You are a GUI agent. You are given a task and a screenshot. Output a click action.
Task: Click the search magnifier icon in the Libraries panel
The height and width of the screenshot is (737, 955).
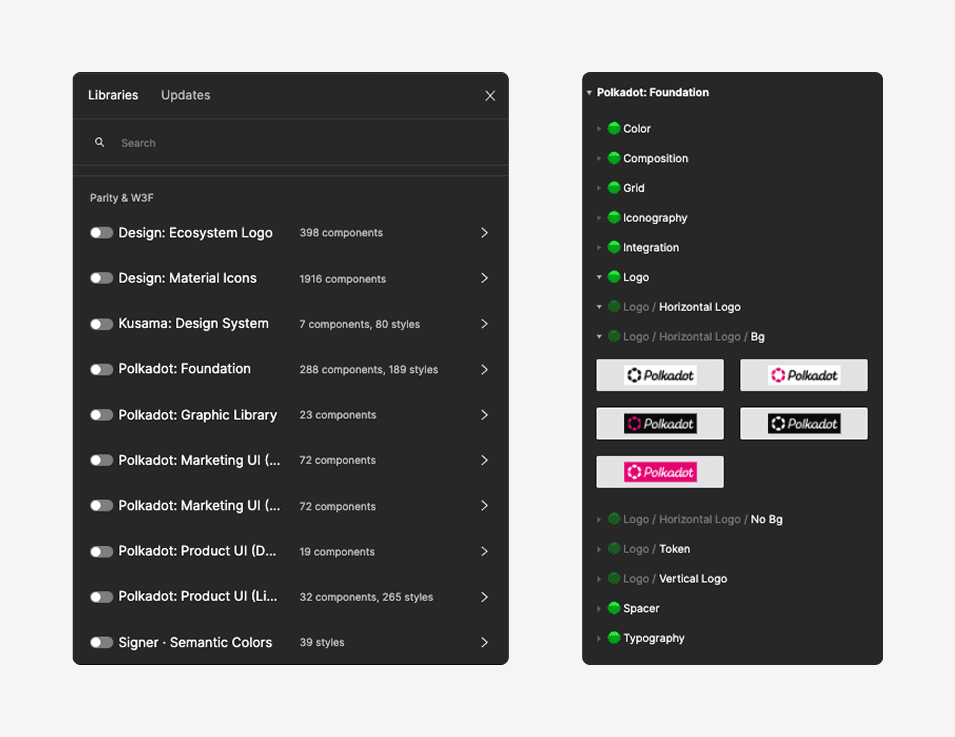tap(99, 142)
